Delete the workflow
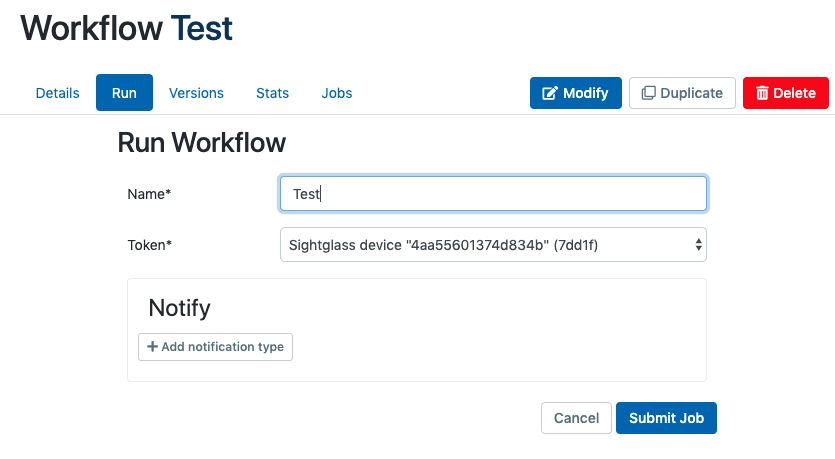Viewport: 835px width, 459px height. point(786,93)
